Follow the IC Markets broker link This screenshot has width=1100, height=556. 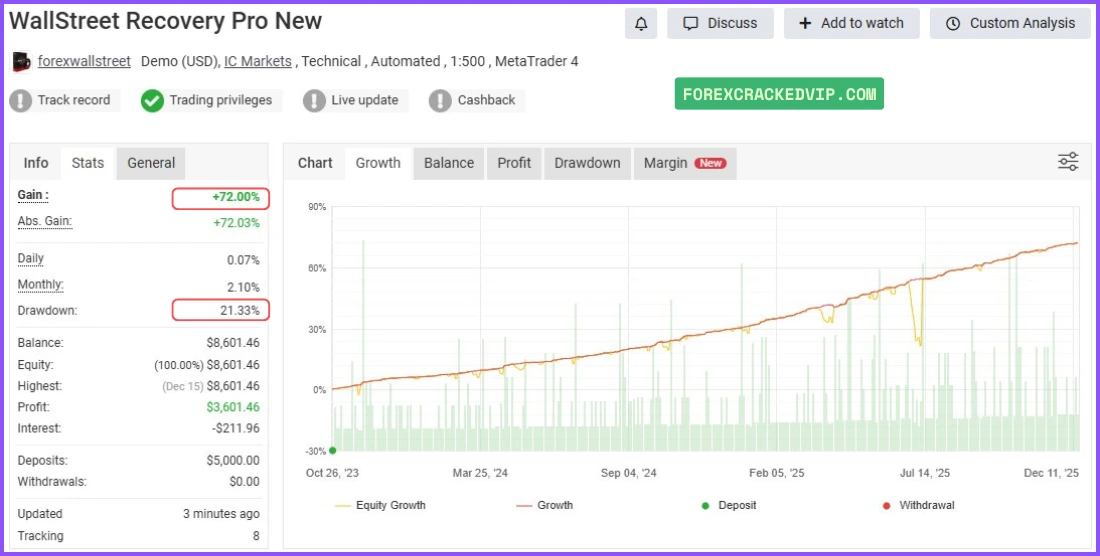pos(258,61)
